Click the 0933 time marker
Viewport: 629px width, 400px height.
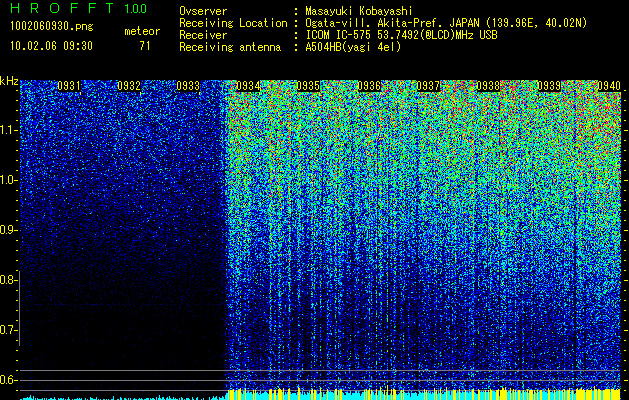click(188, 86)
